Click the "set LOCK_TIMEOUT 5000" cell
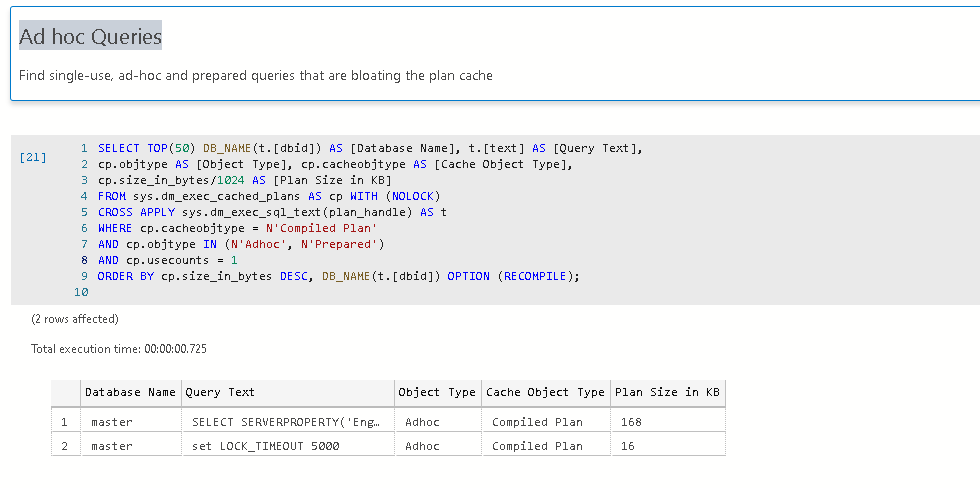Screen dimensions: 980x488 265,446
